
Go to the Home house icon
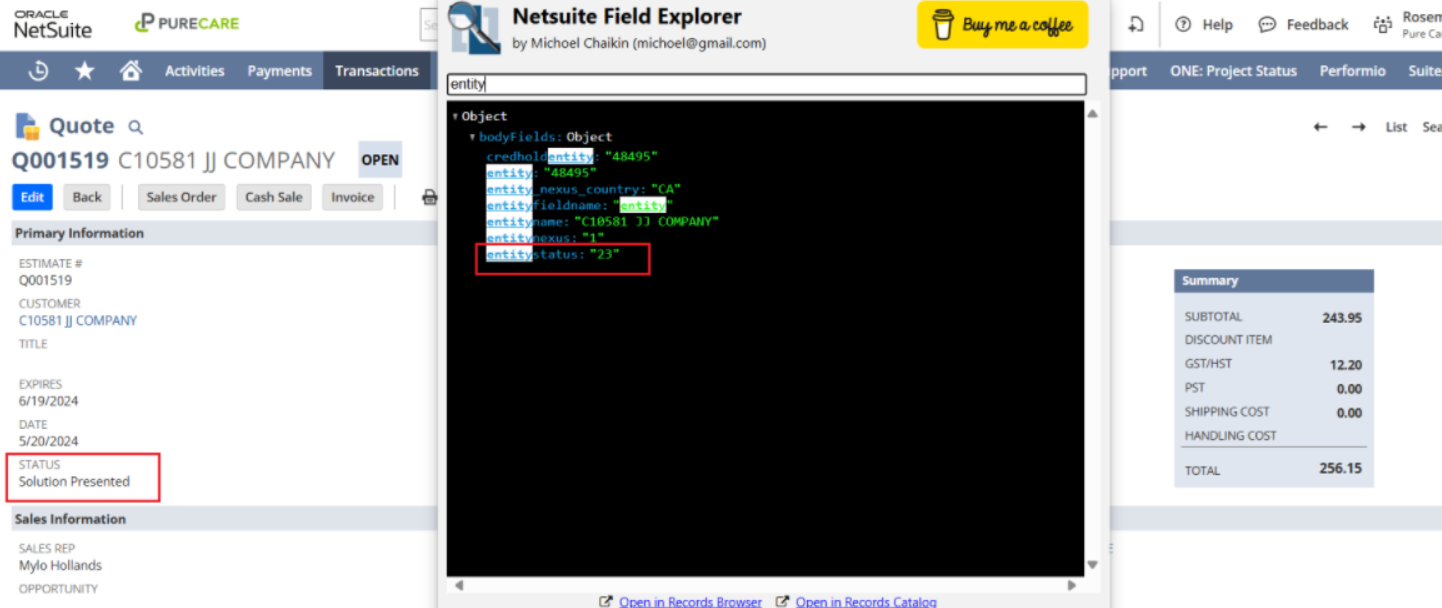click(130, 71)
